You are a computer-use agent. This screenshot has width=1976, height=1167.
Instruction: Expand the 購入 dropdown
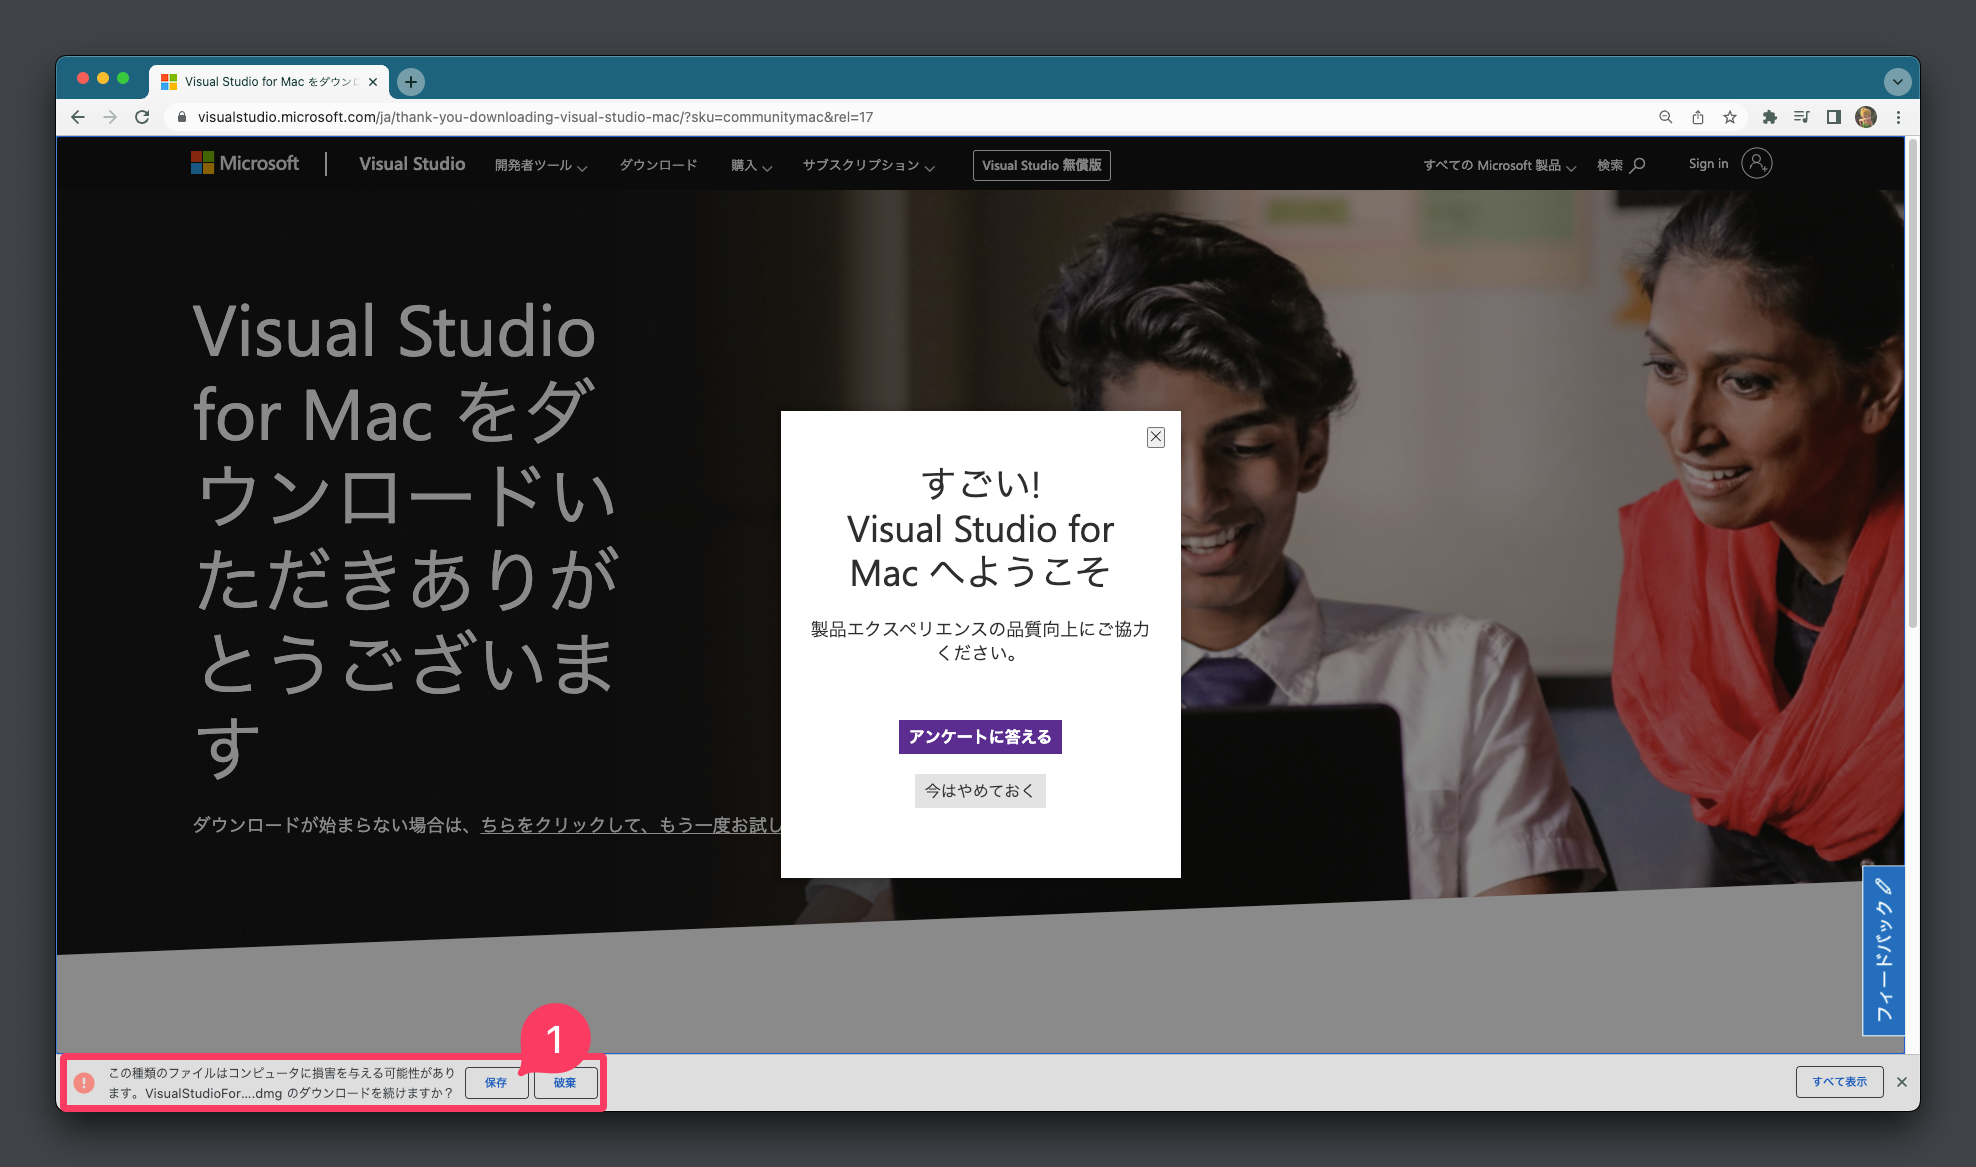[751, 165]
